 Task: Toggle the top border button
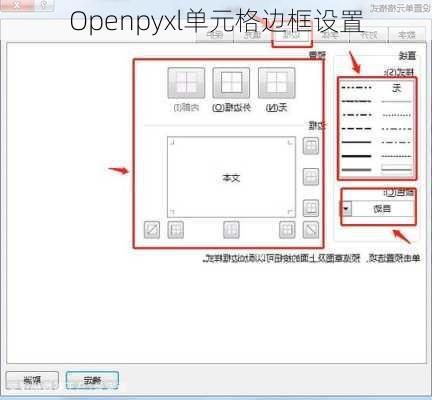click(x=311, y=146)
